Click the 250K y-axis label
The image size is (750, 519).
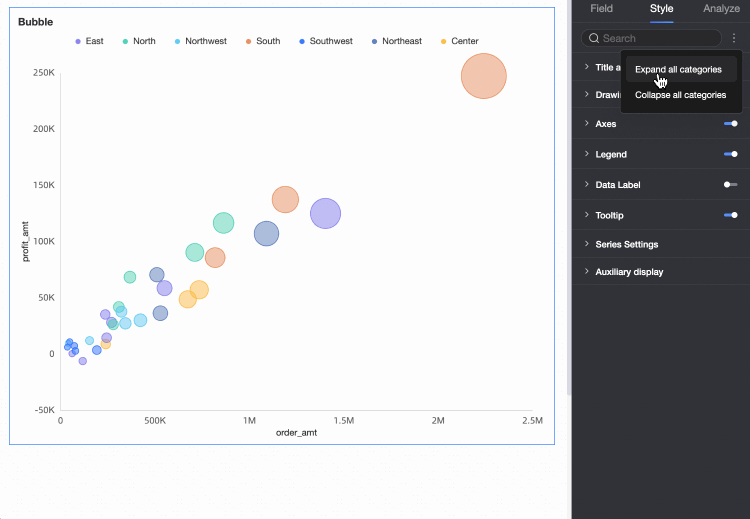(44, 73)
